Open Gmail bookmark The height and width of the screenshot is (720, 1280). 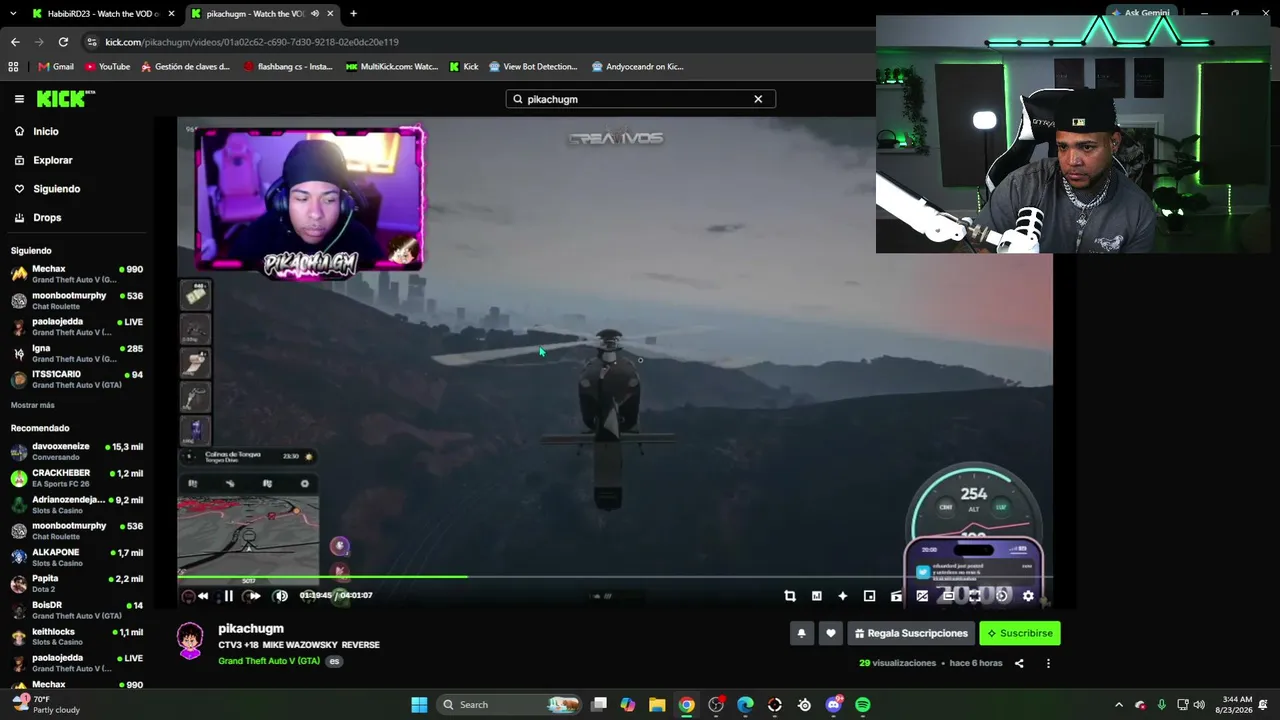56,67
